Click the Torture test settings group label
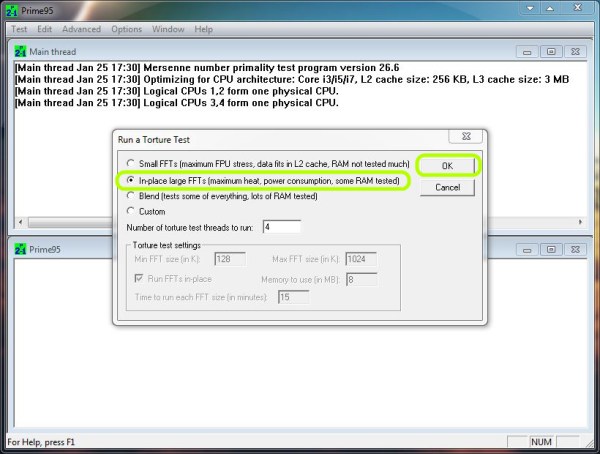This screenshot has height=454, width=600. coord(166,245)
